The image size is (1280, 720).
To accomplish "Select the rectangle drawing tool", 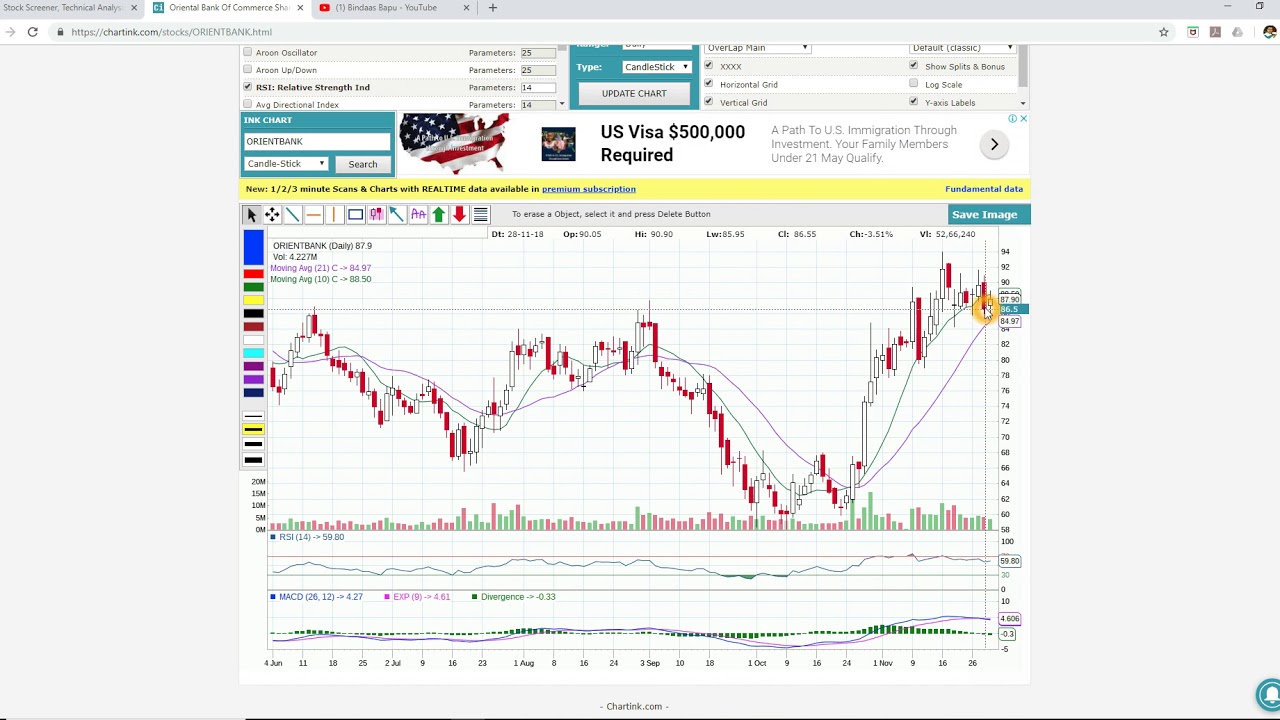I will coord(355,215).
